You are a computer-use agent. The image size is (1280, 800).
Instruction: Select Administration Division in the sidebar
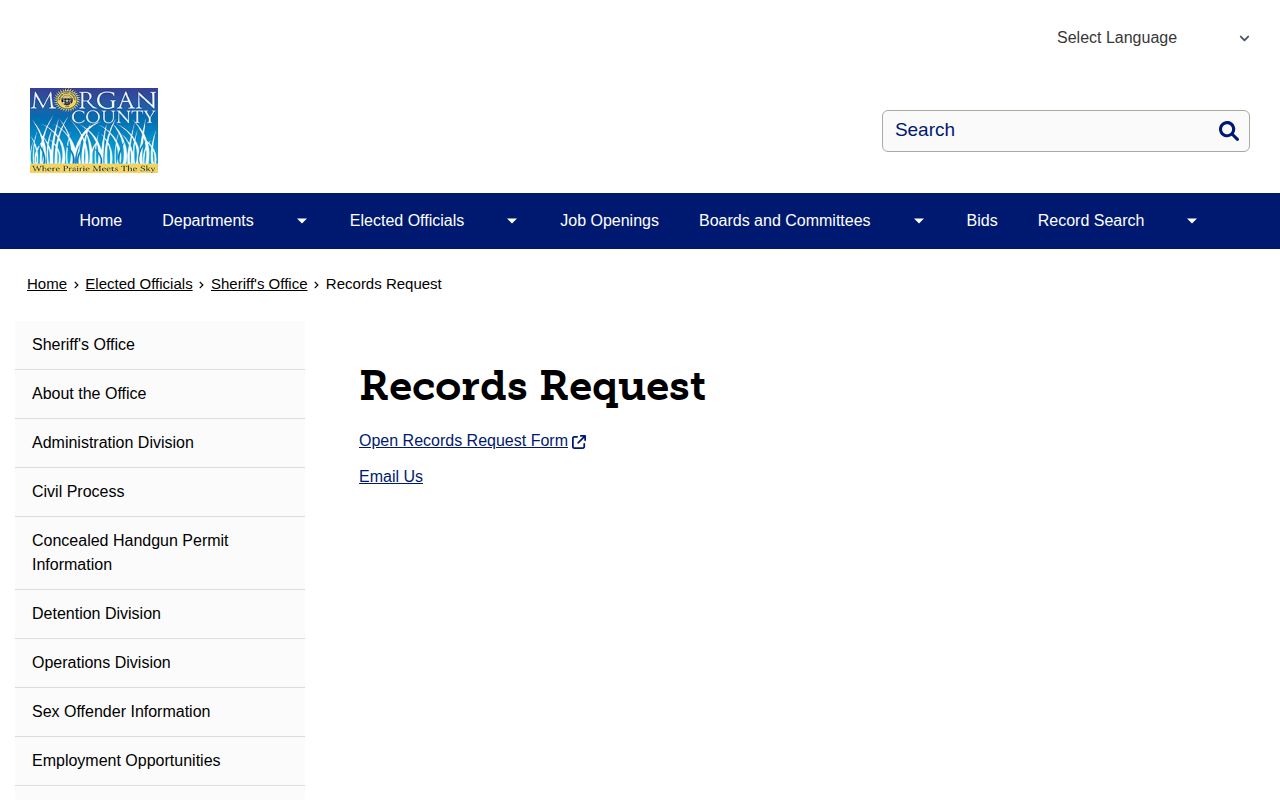(x=160, y=443)
